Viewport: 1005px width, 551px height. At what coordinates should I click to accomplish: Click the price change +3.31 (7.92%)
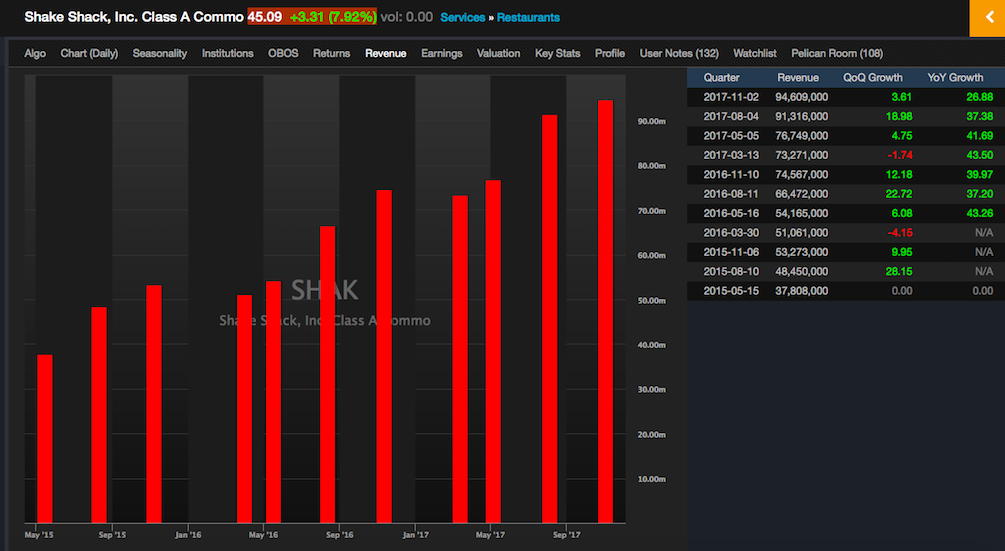(x=333, y=17)
